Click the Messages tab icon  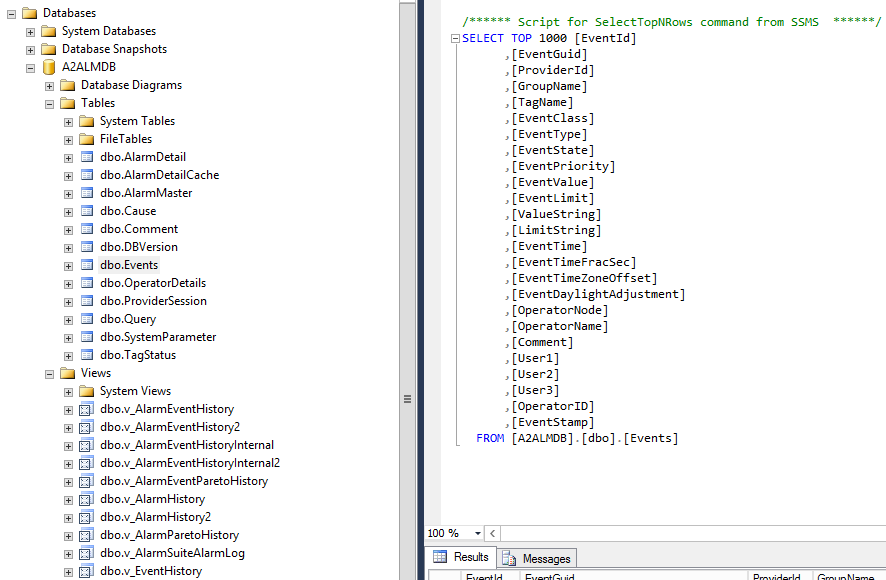(509, 559)
